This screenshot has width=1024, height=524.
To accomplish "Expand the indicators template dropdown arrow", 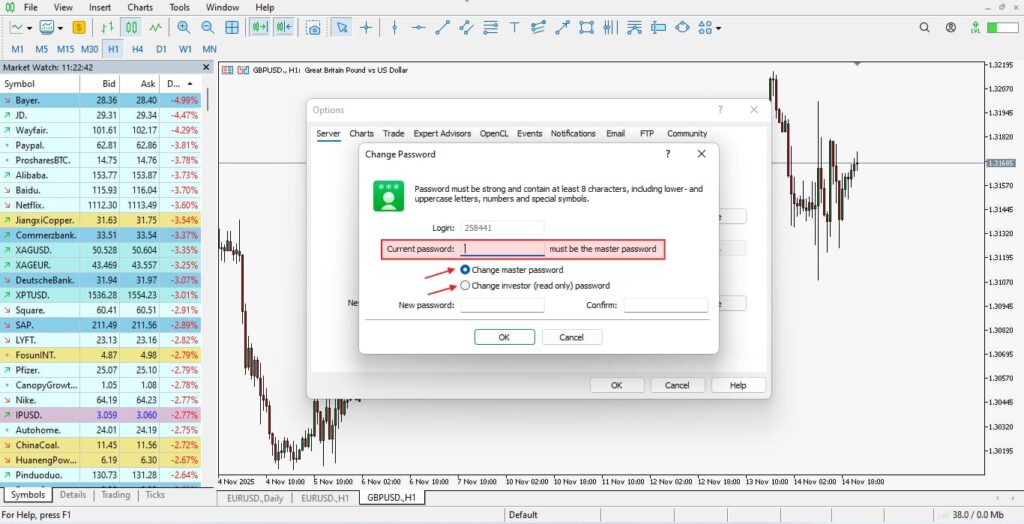I will point(60,28).
